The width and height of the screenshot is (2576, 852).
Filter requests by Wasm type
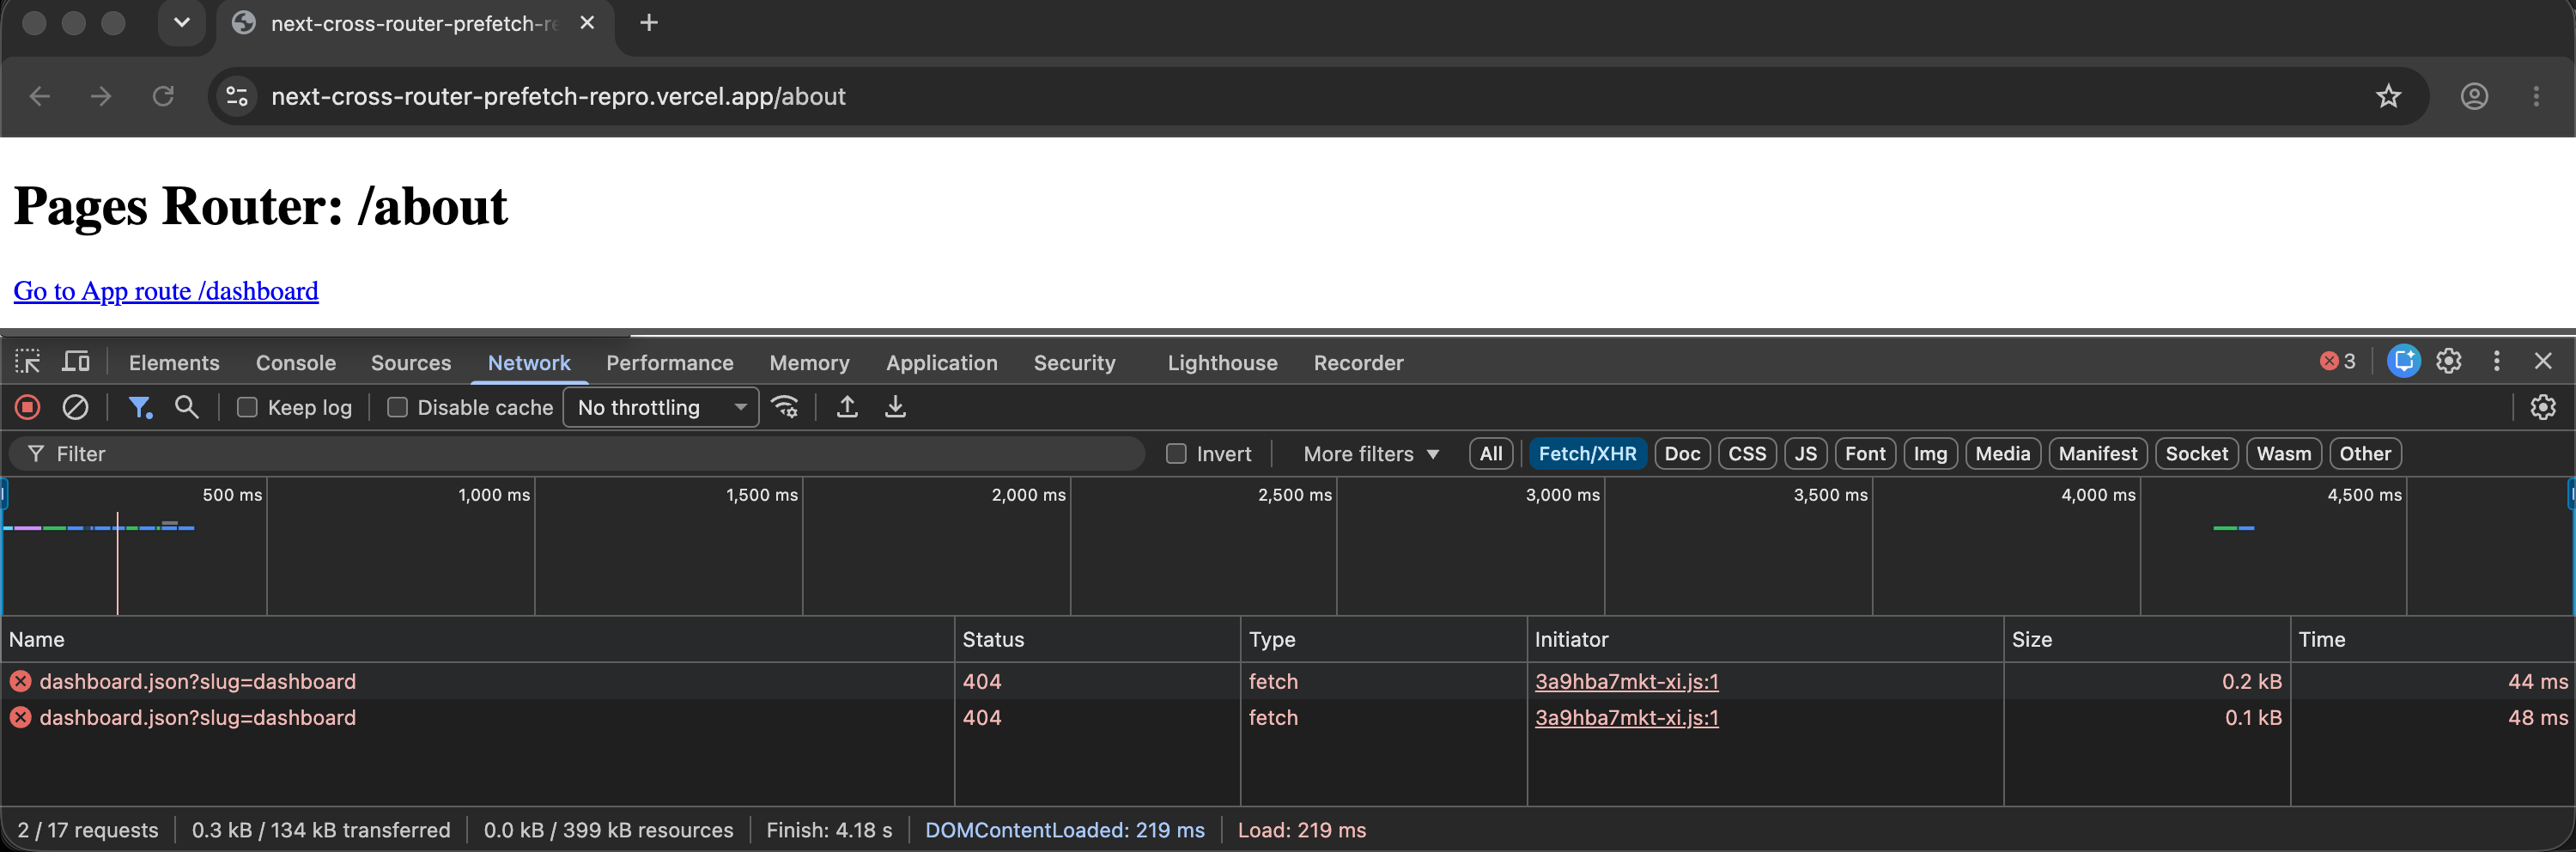2283,454
